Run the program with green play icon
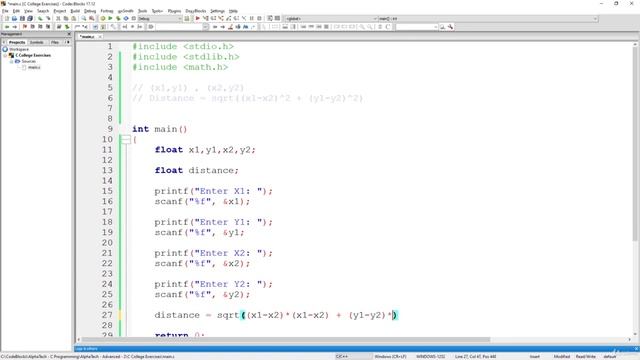640x360 pixels. point(110,19)
